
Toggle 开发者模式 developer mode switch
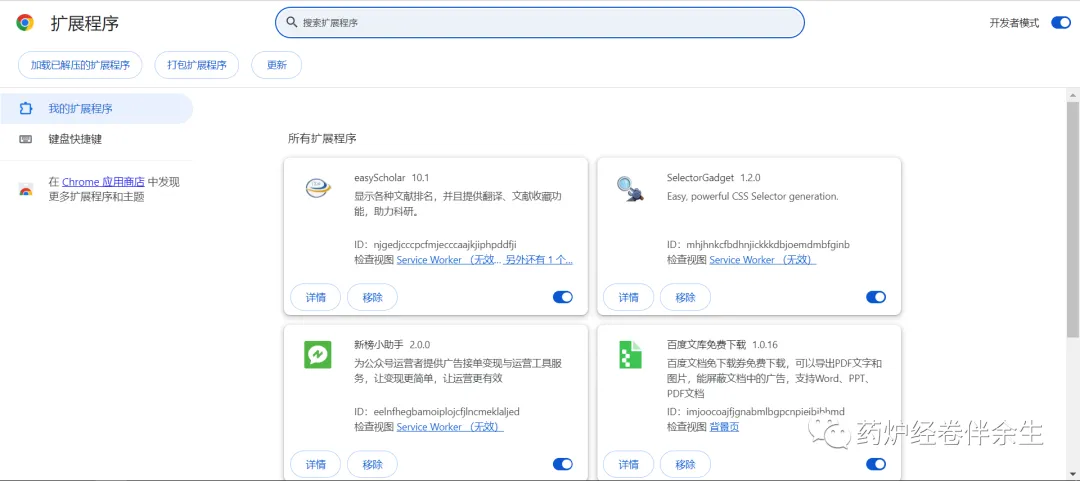coord(1060,23)
